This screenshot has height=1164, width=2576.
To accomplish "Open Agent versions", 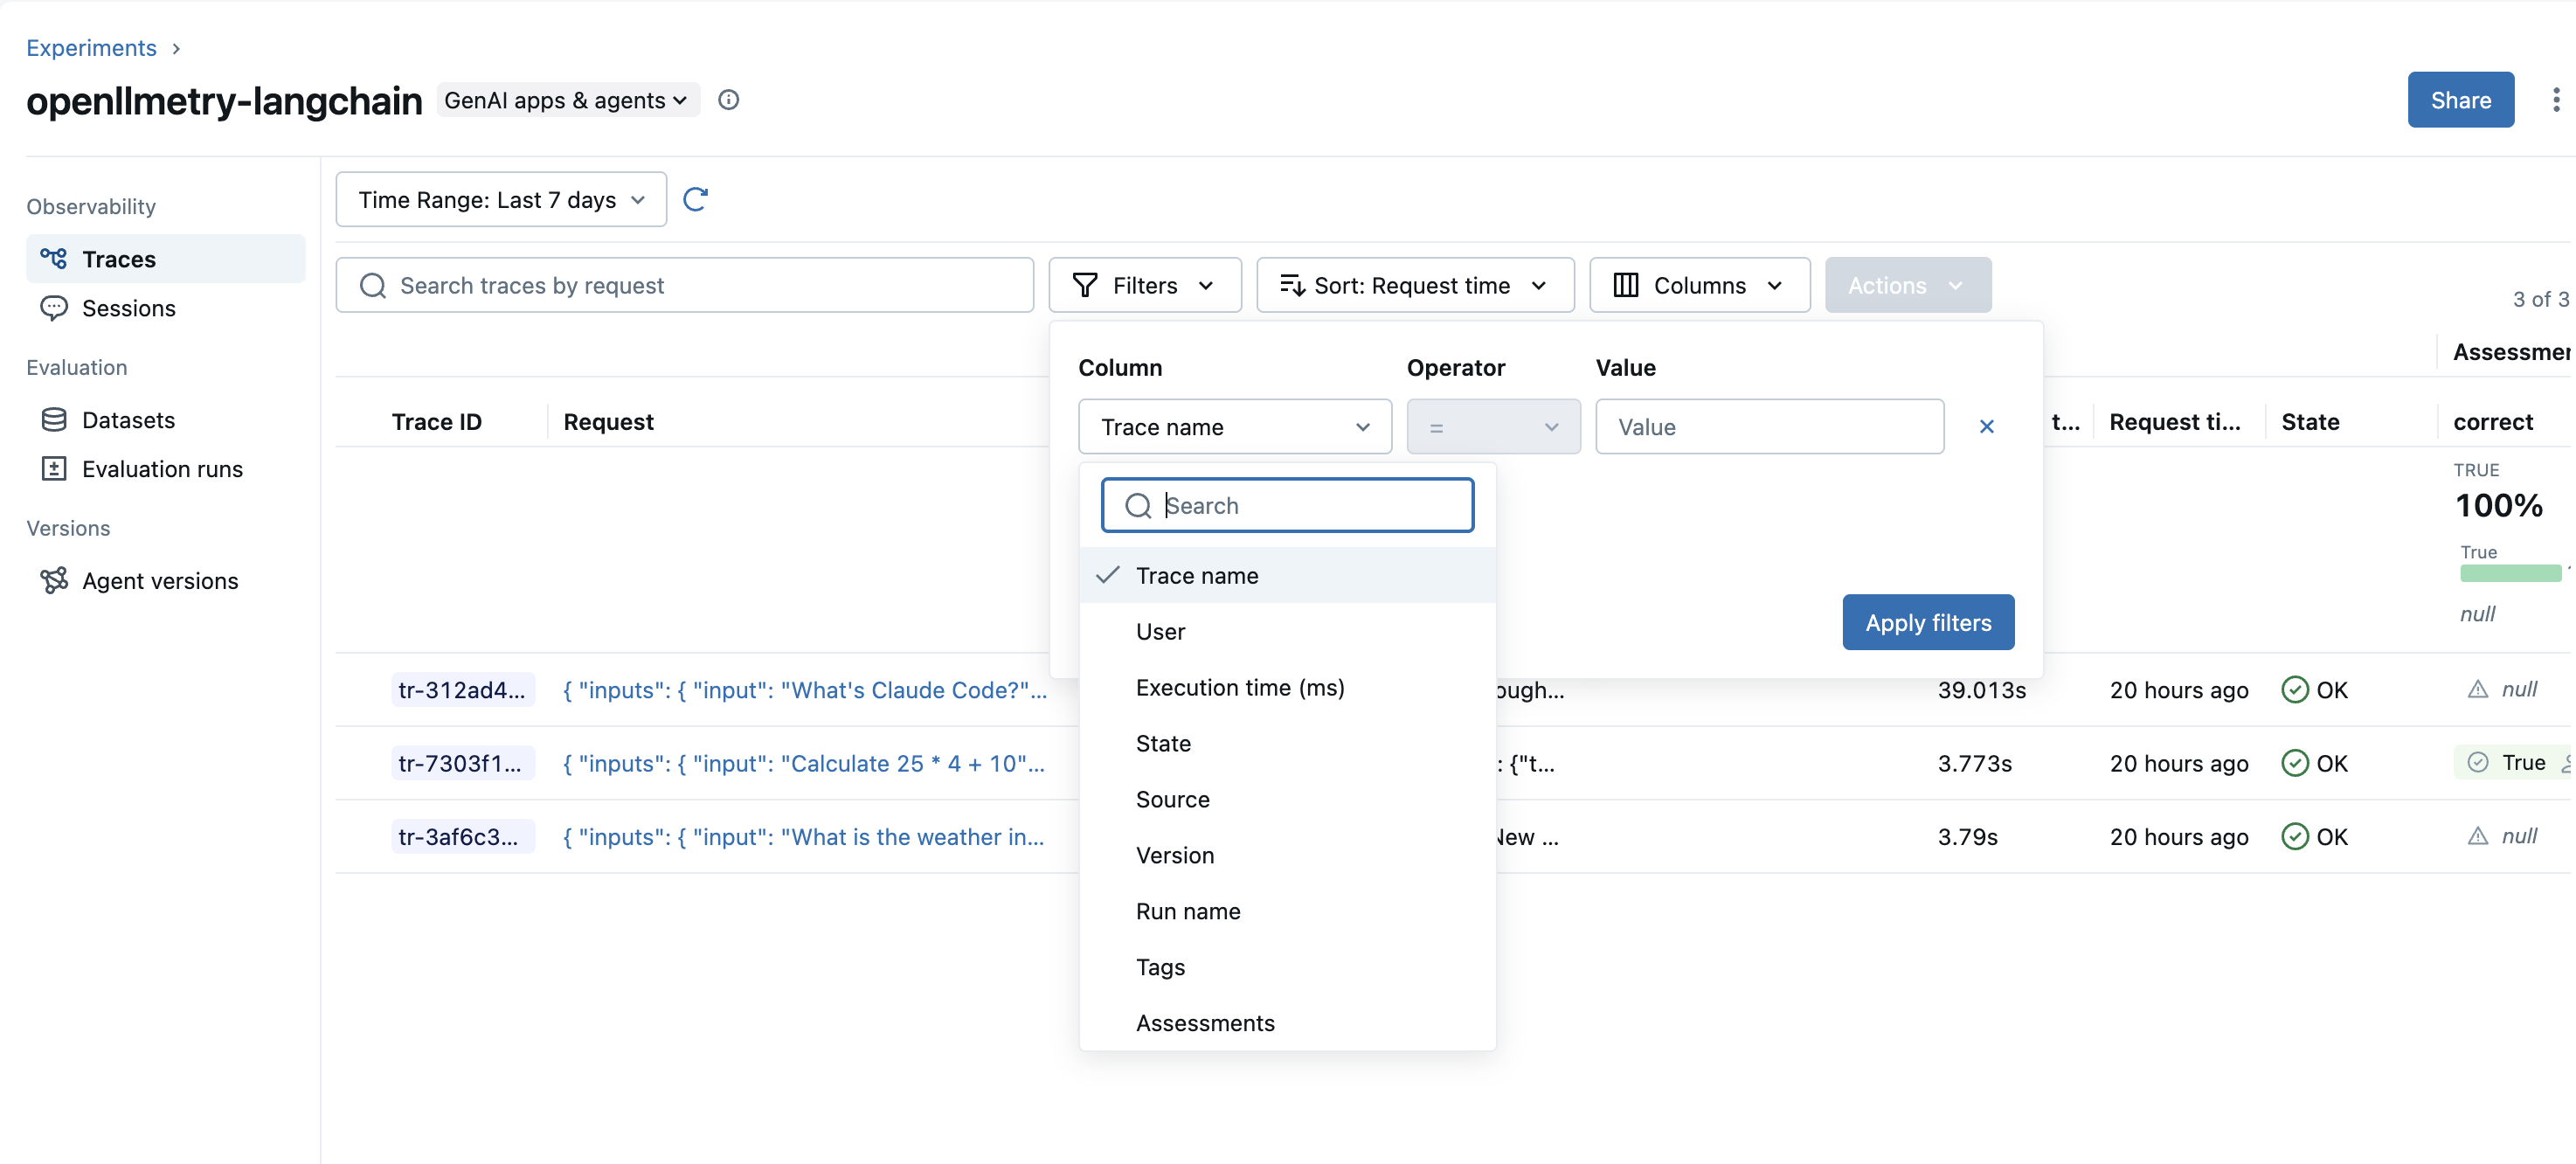I will coord(159,580).
